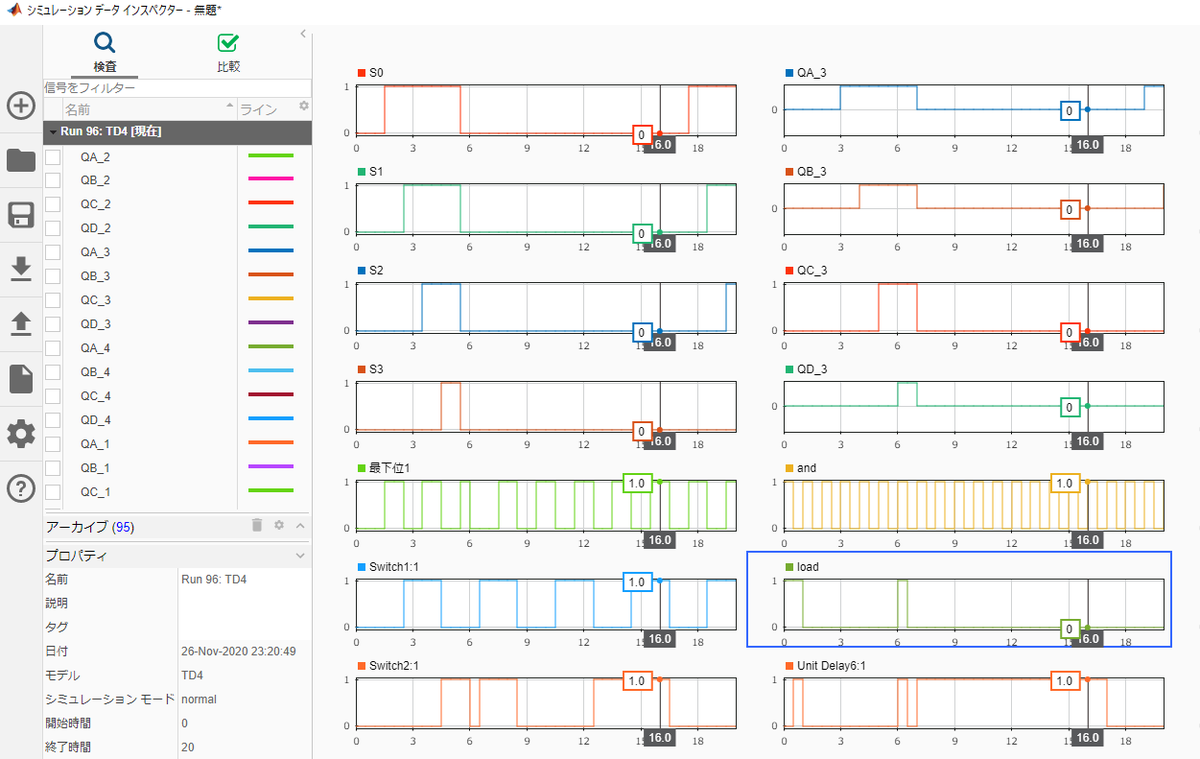The width and height of the screenshot is (1200, 759).
Task: Select the and signal subplot
Action: (974, 505)
